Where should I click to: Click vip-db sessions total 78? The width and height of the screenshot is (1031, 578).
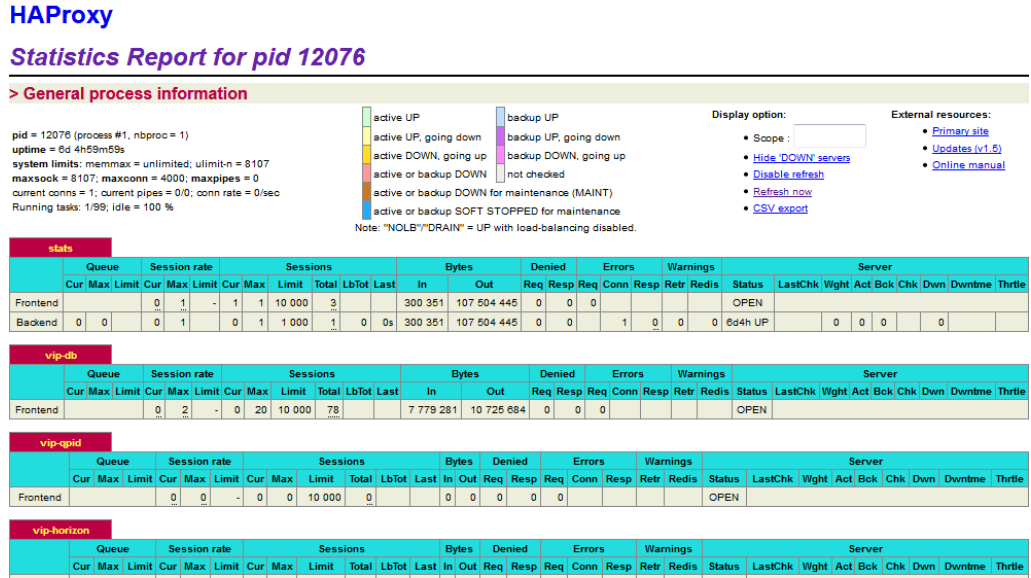pyautogui.click(x=333, y=410)
